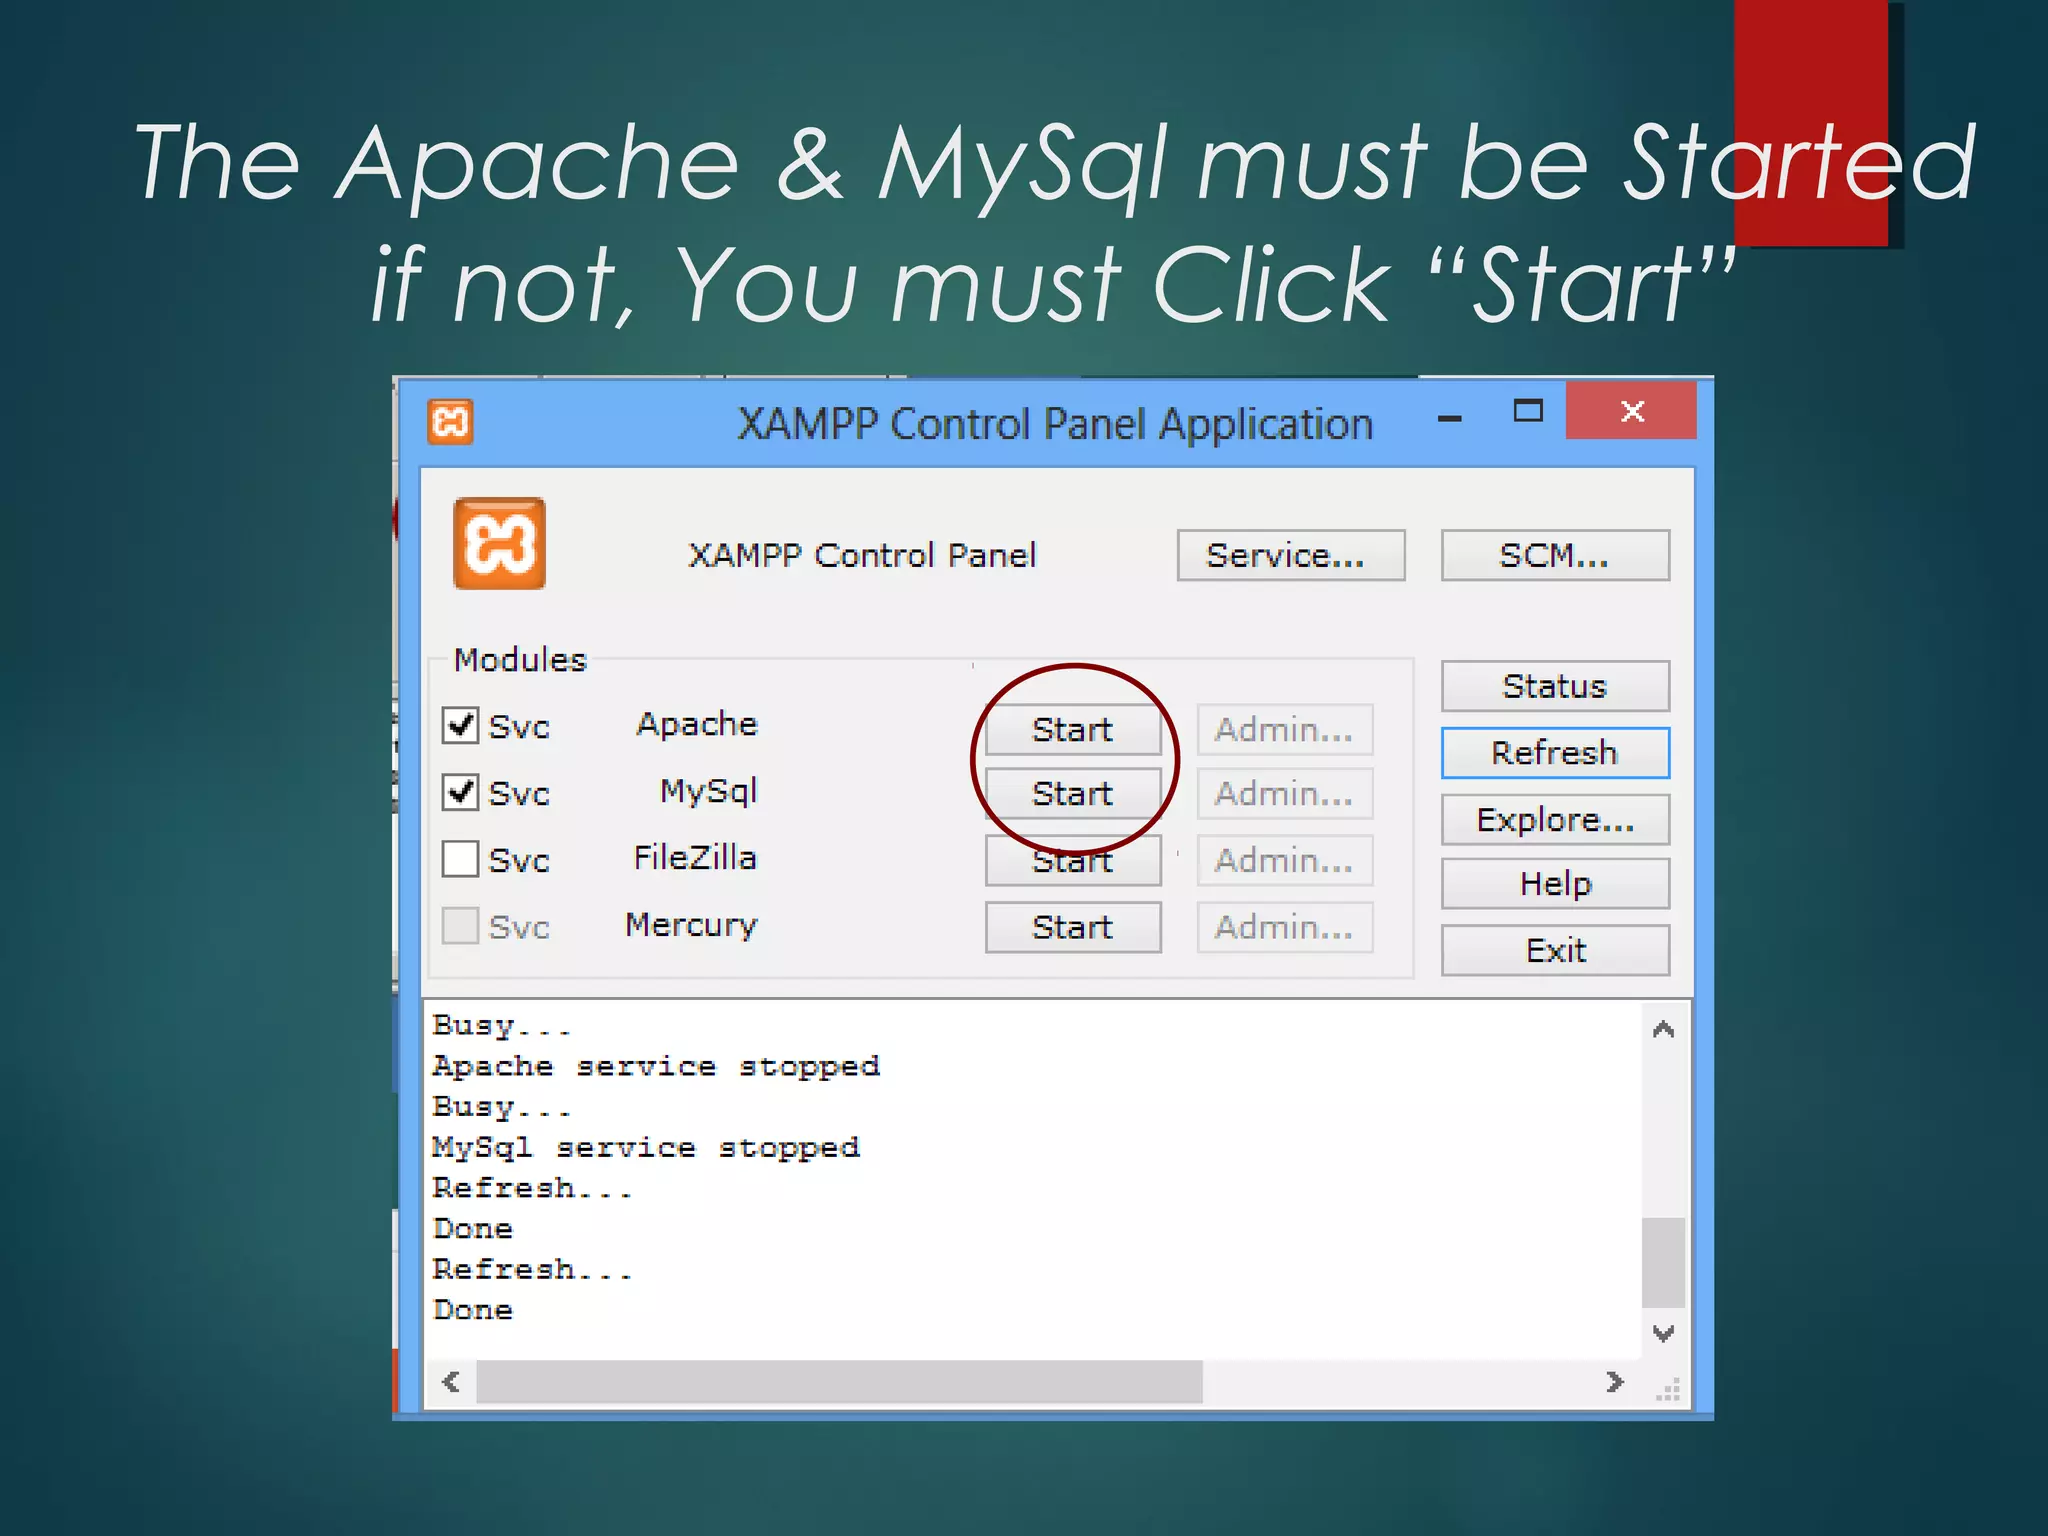The image size is (2048, 1536).
Task: Click the horizontal scrollbar thumb in log
Action: [x=839, y=1382]
